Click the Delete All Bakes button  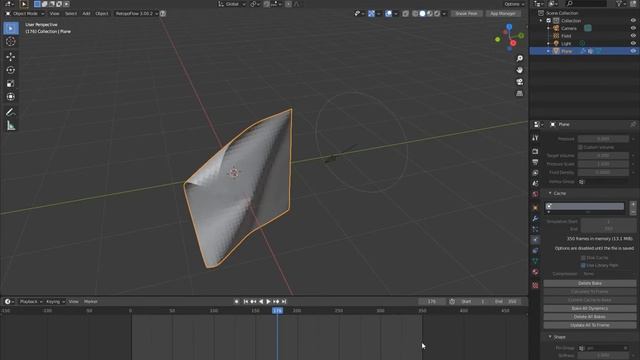[x=590, y=317]
